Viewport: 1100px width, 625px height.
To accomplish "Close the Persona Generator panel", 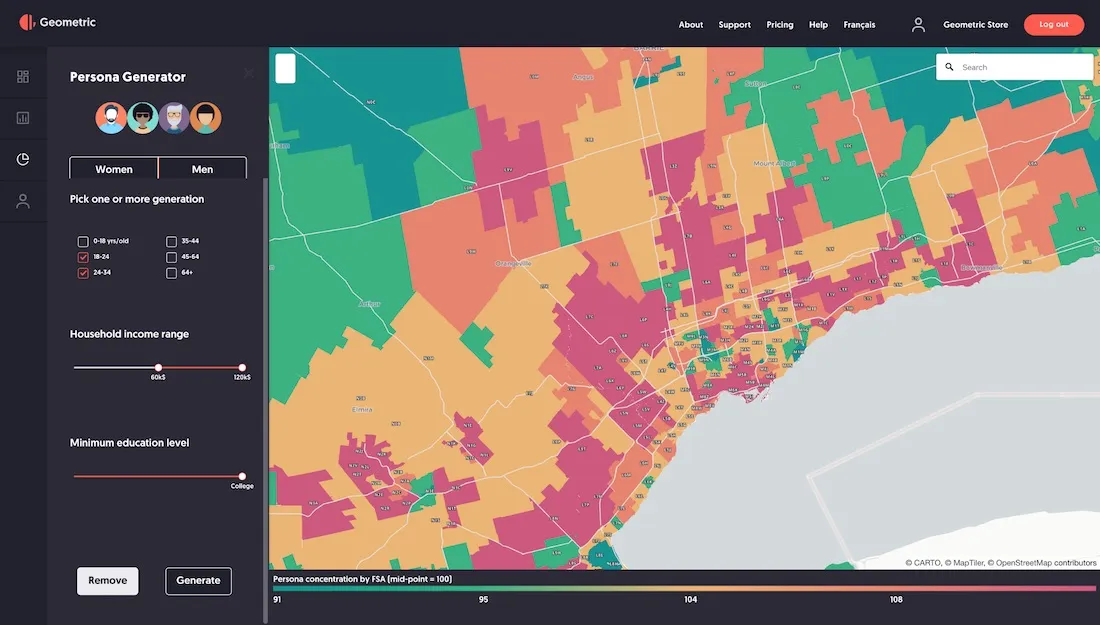I will click(x=248, y=73).
